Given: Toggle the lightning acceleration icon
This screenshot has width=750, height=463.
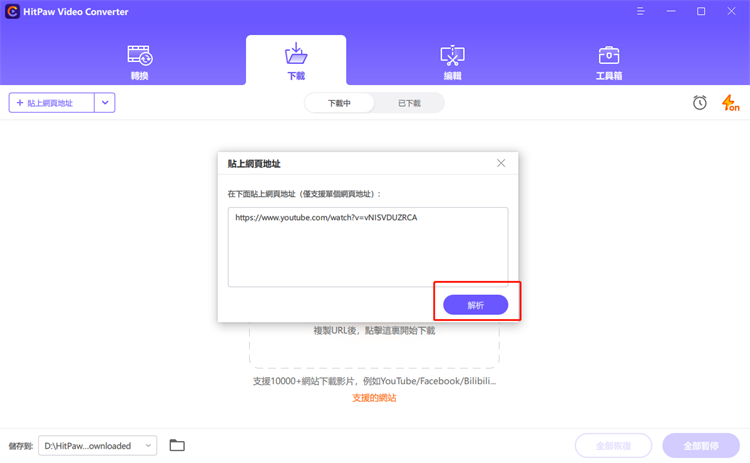Looking at the screenshot, I should click(730, 102).
